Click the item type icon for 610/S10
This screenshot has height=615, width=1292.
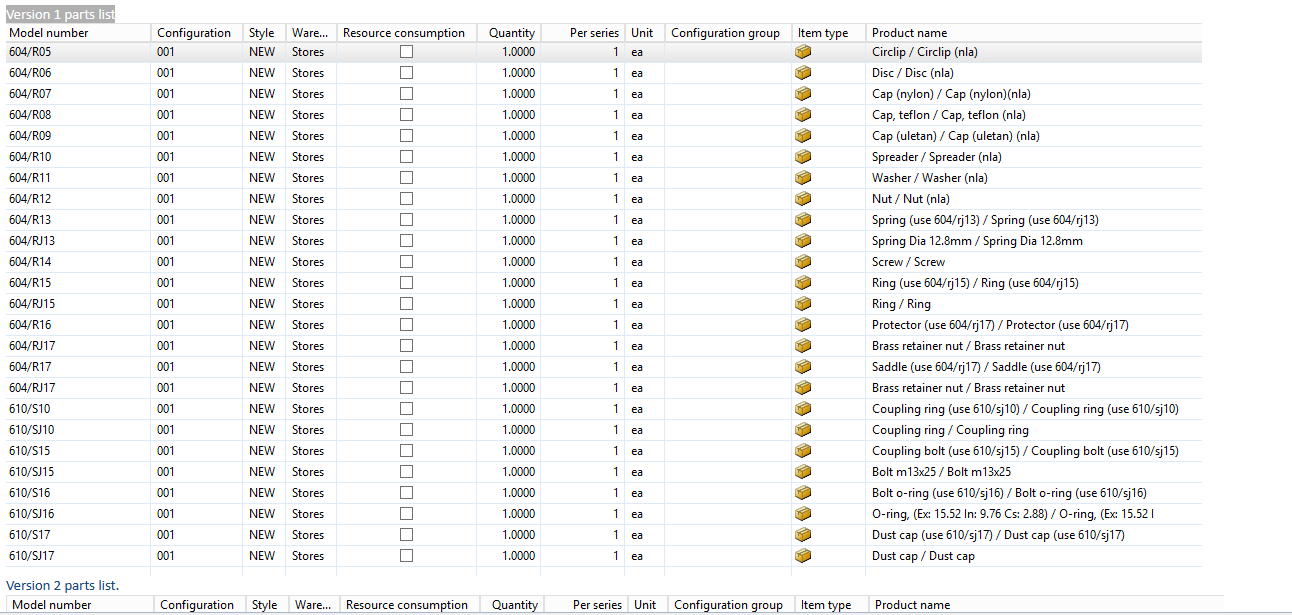point(803,408)
